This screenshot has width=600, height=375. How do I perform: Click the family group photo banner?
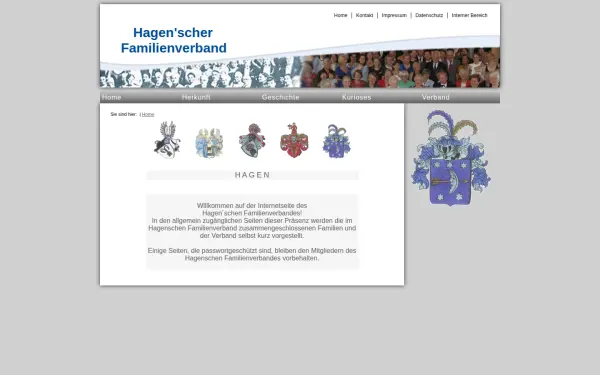point(300,68)
